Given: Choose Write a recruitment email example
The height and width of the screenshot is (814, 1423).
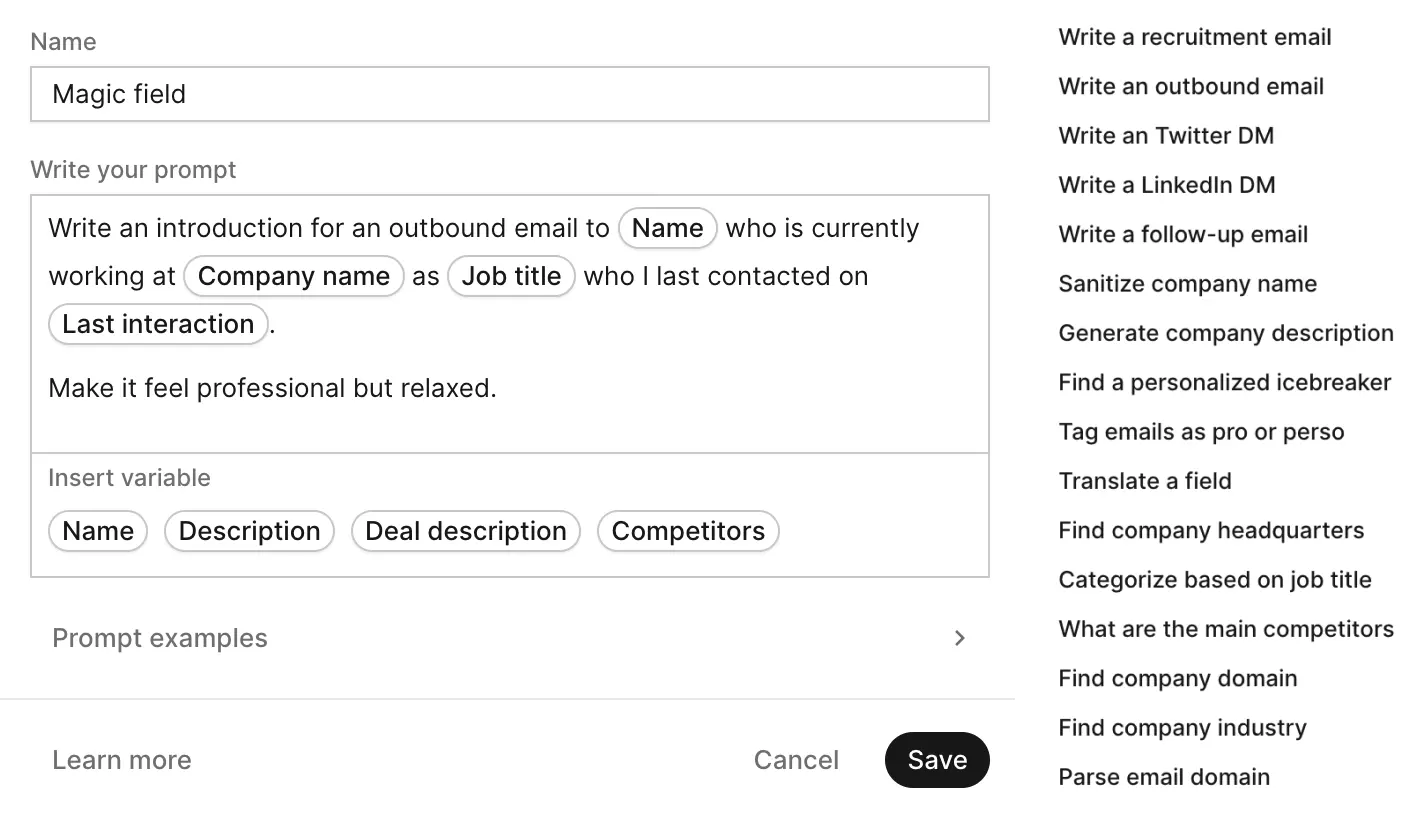Looking at the screenshot, I should pos(1195,37).
